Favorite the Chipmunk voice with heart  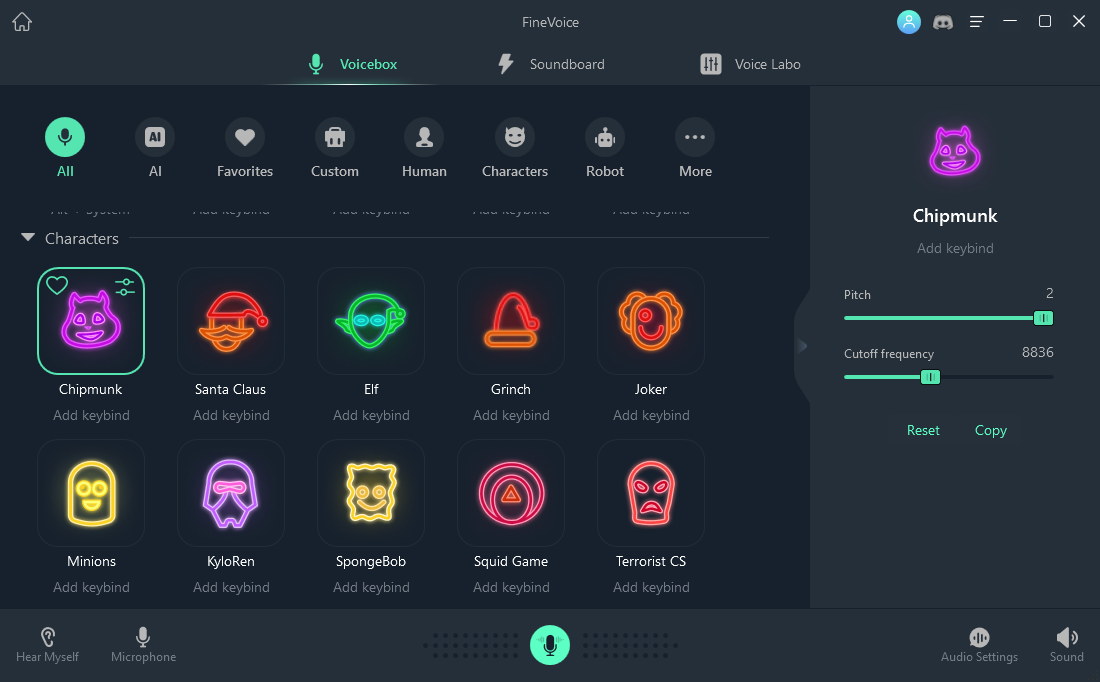click(57, 285)
